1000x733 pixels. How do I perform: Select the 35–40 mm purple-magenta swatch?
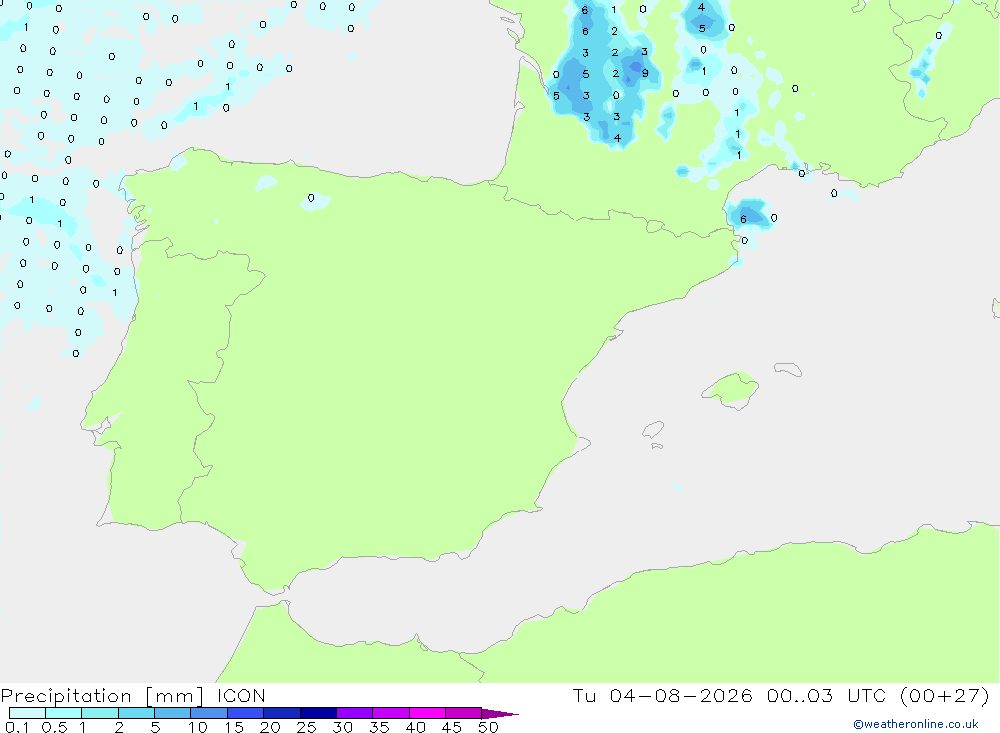(x=390, y=713)
